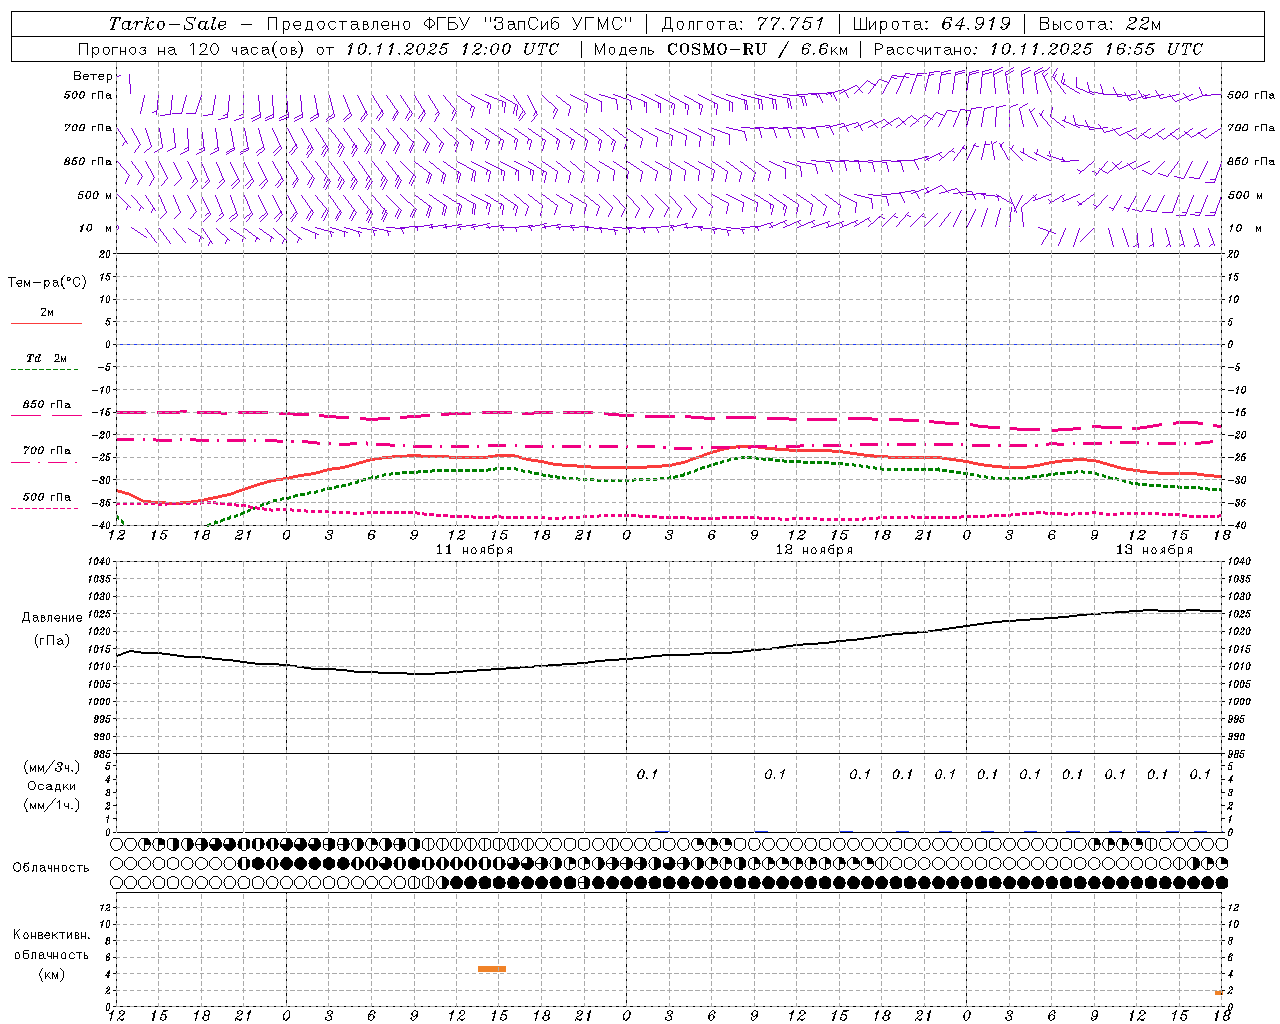Select the 'Широта: 64.919' latitude value

click(x=931, y=24)
